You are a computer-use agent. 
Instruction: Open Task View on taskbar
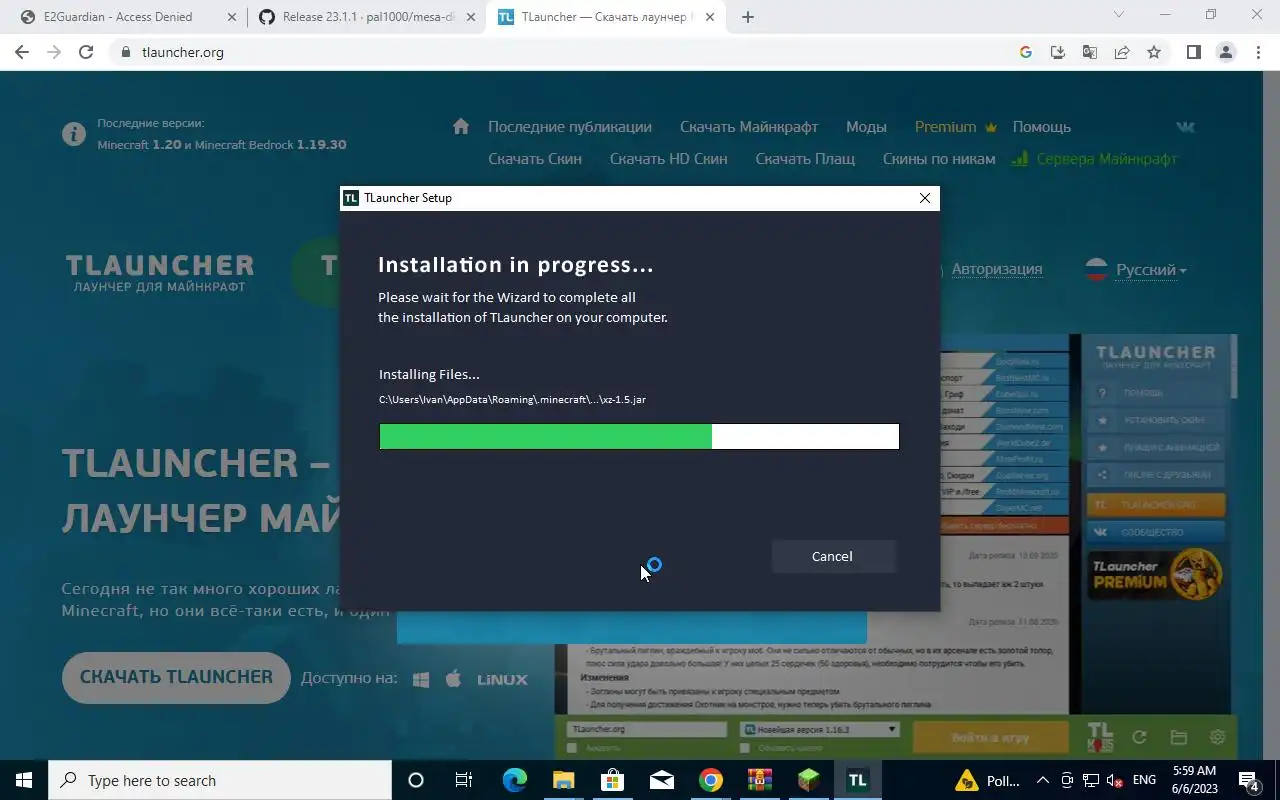464,780
